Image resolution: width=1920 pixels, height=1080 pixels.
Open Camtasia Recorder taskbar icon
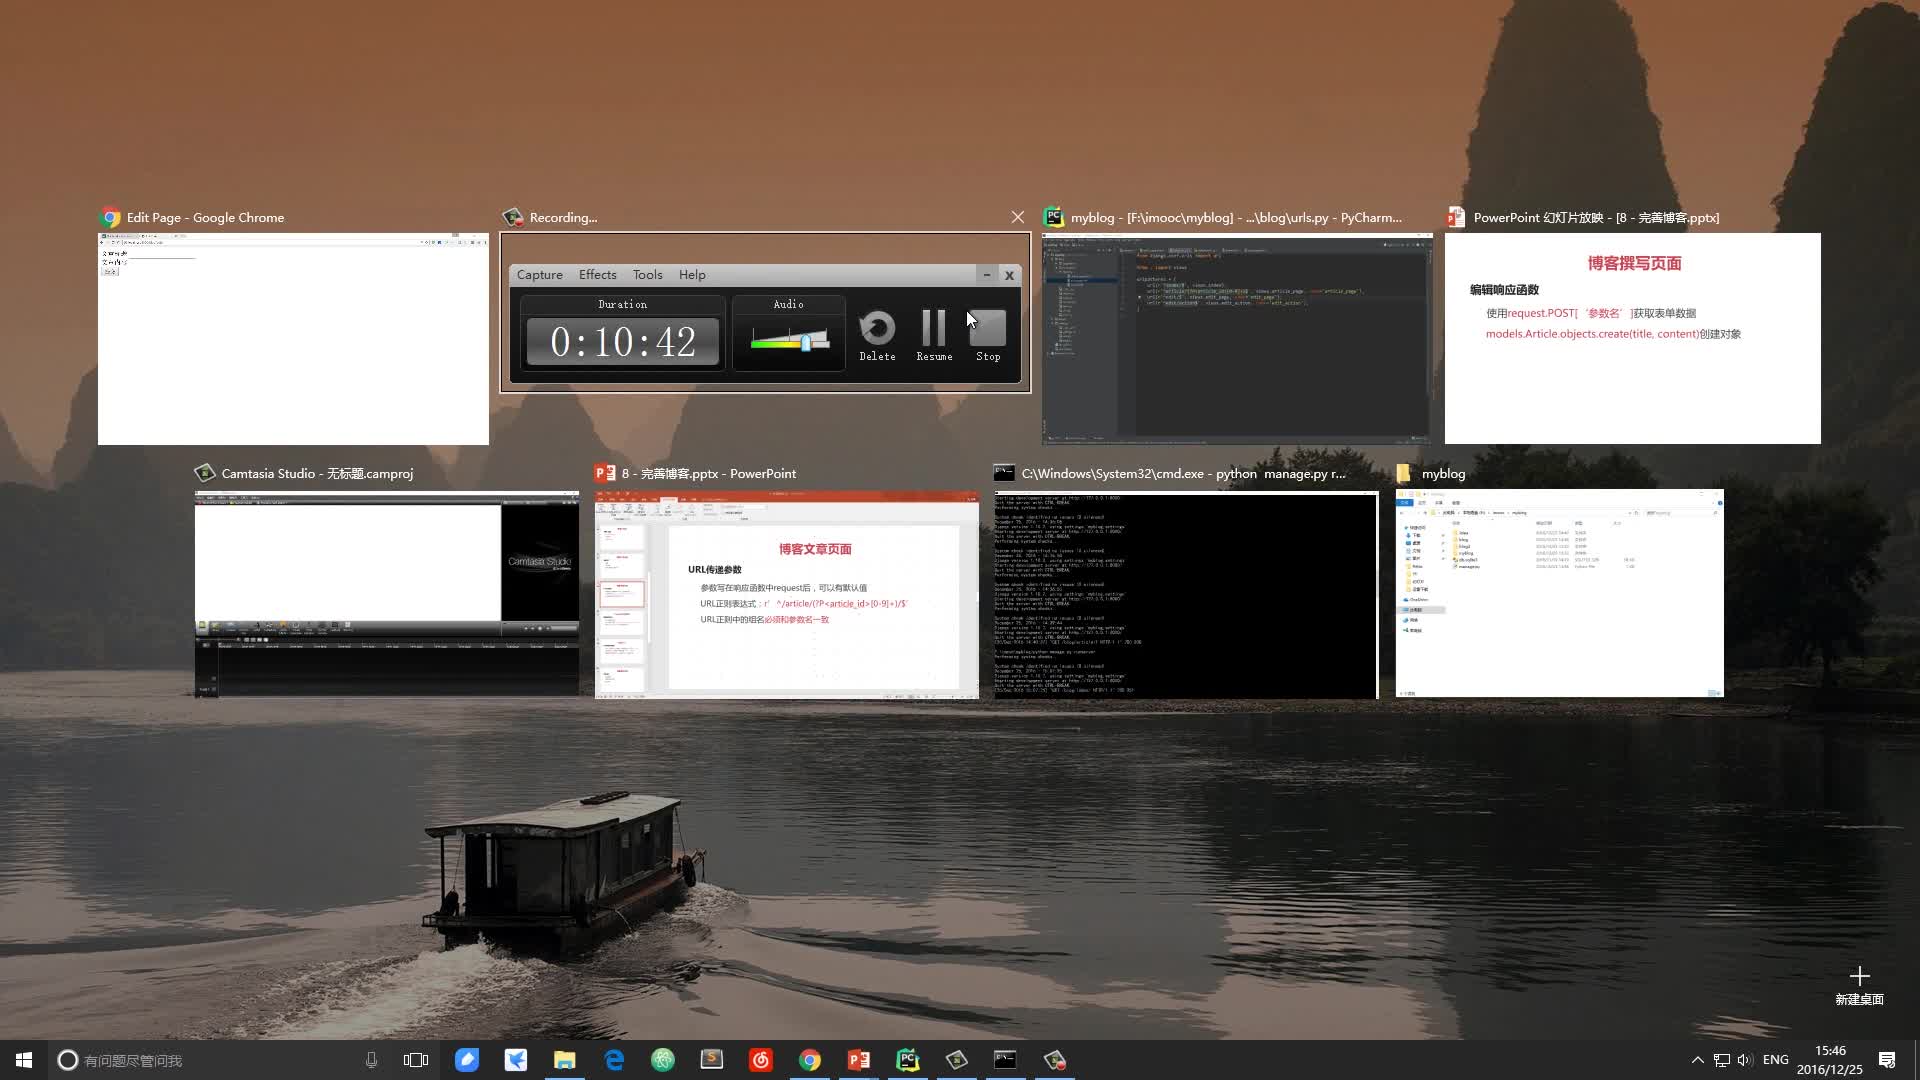[x=1055, y=1060]
